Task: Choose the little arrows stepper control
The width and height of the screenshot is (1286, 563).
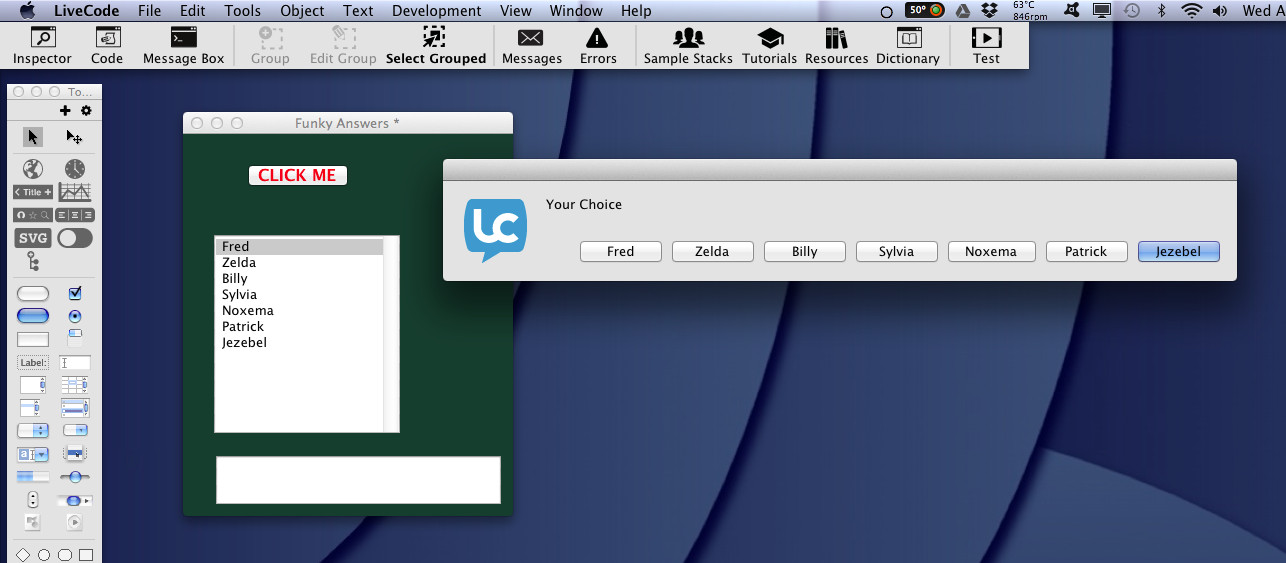Action: 33,499
